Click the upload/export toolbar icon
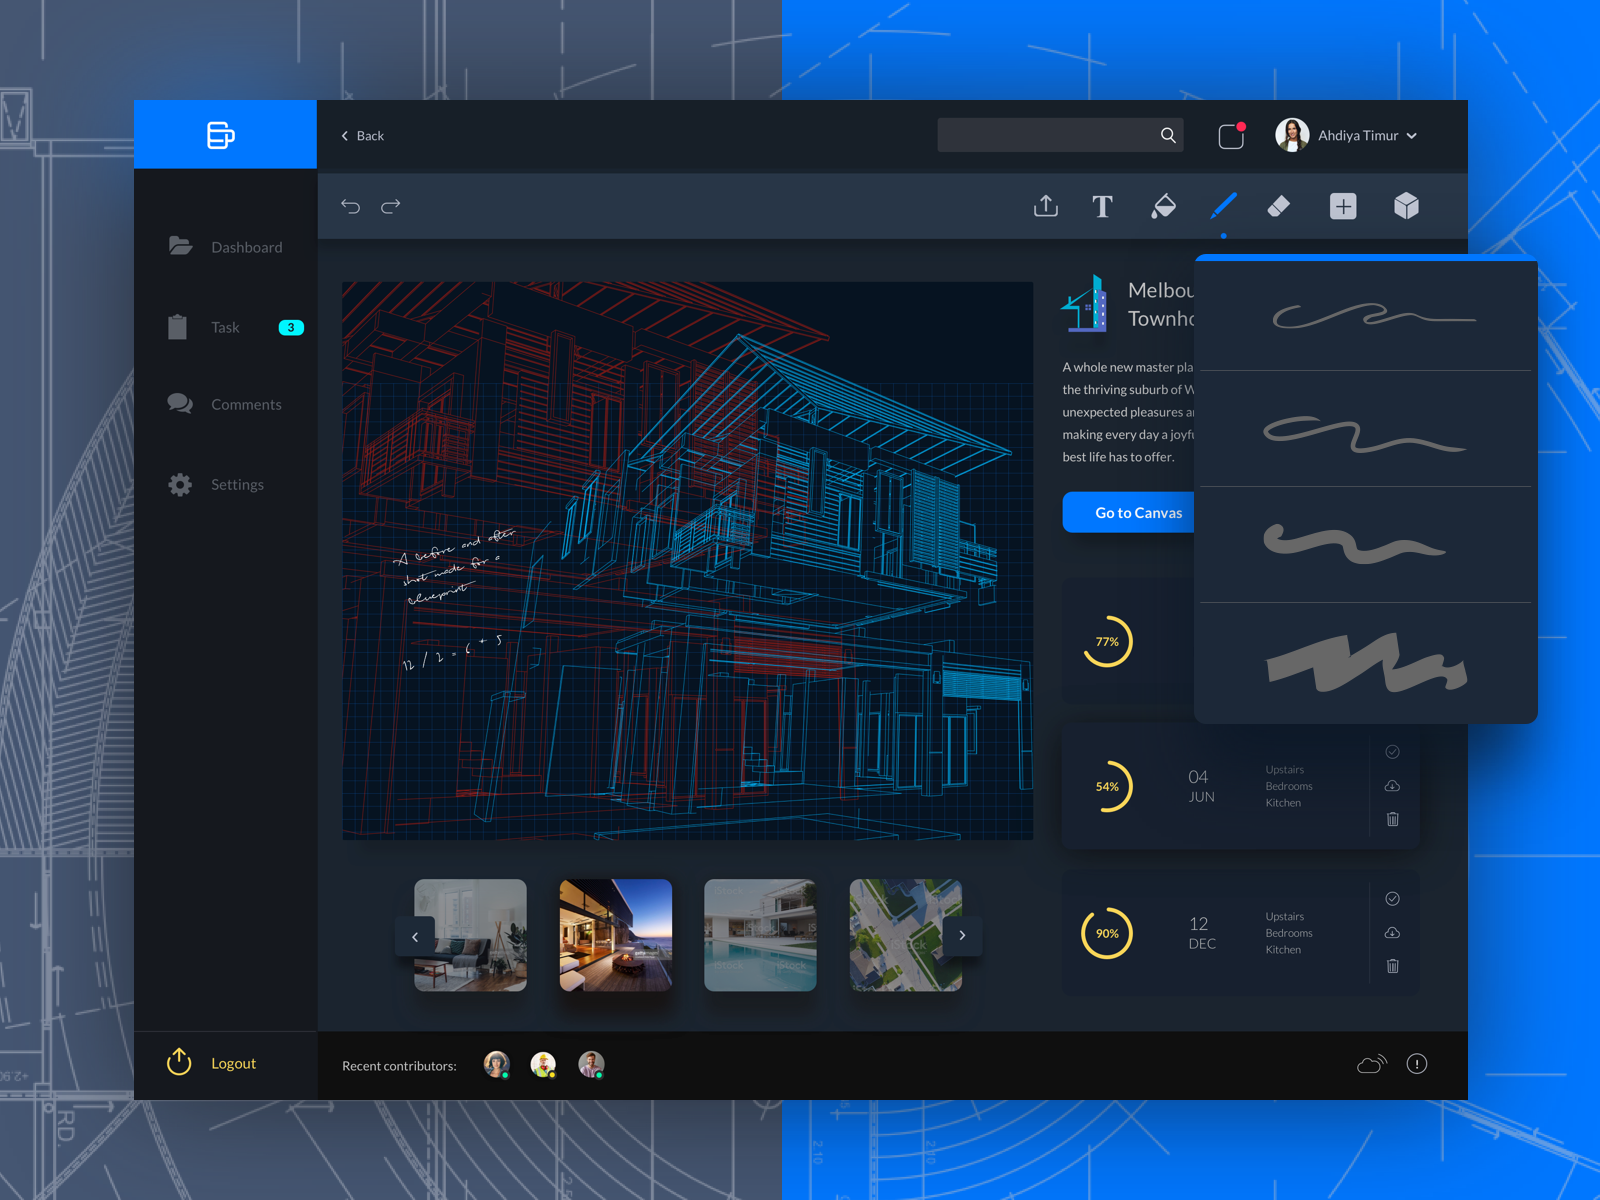 1046,206
